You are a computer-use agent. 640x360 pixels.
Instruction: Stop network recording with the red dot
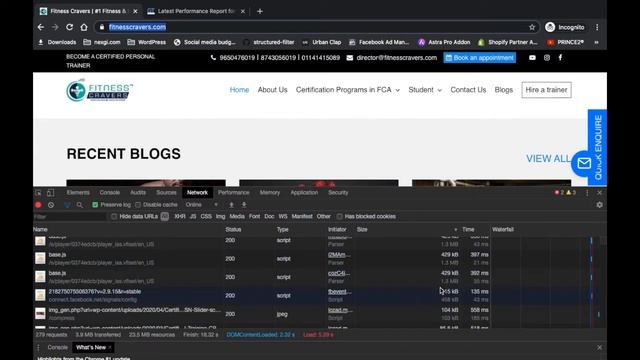38,205
